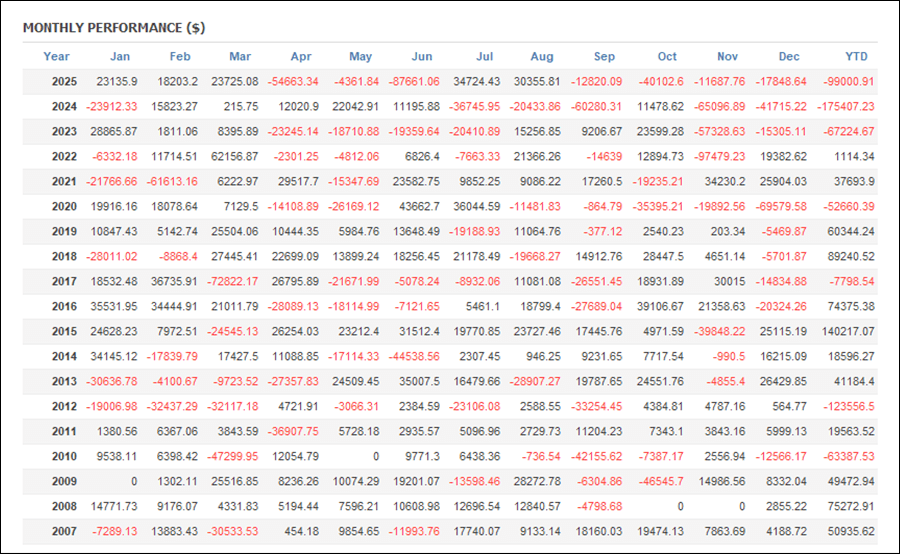Click the Jan column header
This screenshot has width=900, height=554.
120,57
